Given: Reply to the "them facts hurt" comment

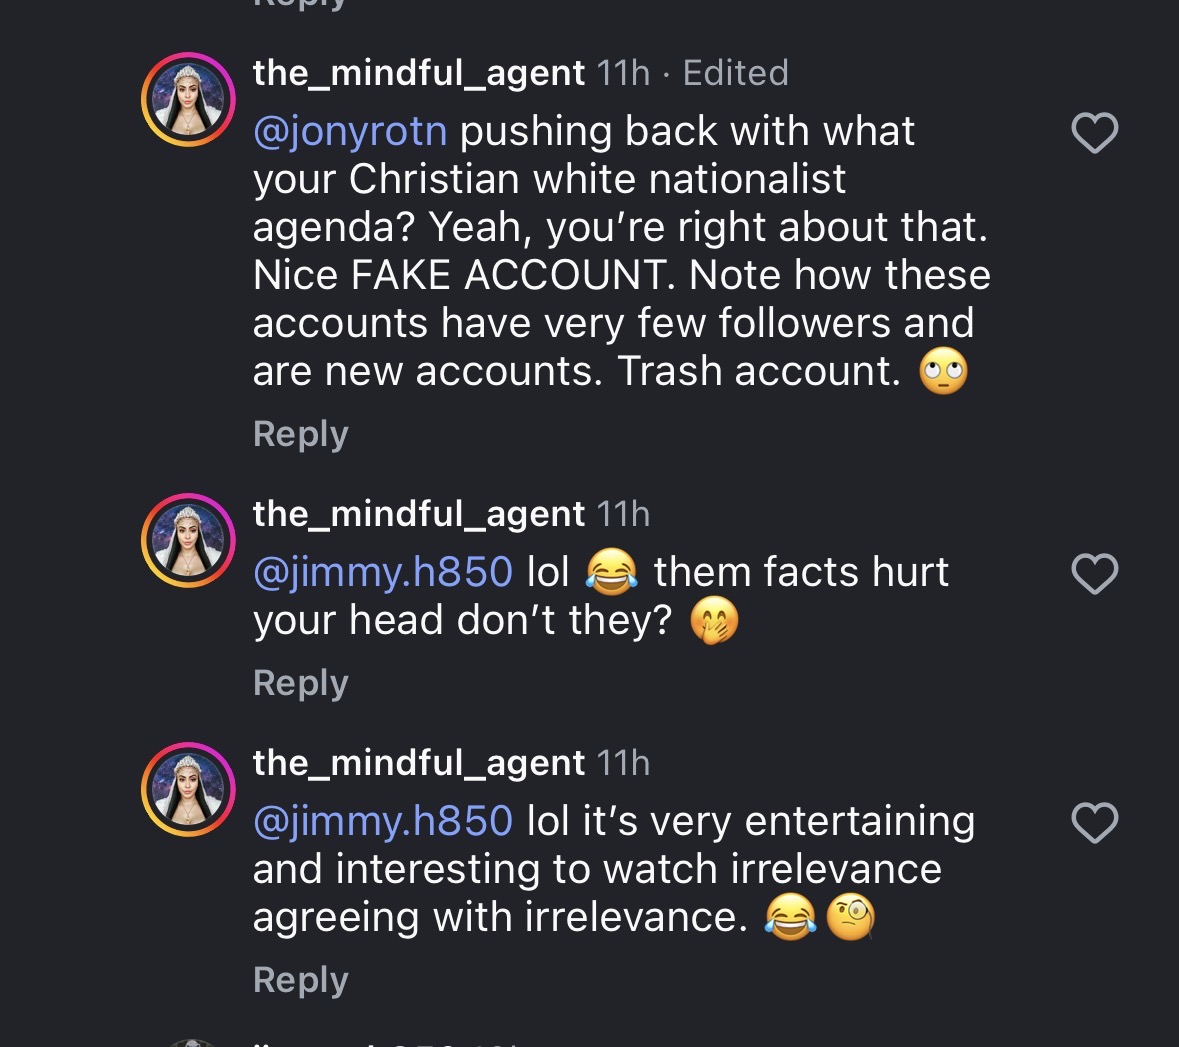Looking at the screenshot, I should (300, 683).
